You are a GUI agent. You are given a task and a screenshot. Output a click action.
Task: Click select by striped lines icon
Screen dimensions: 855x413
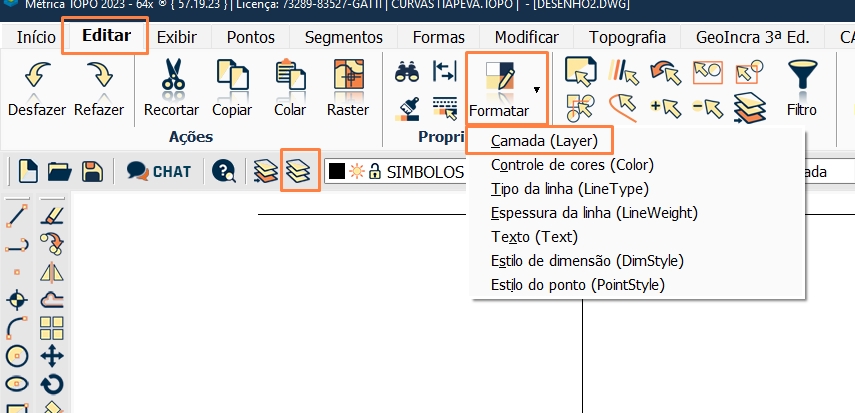[623, 72]
